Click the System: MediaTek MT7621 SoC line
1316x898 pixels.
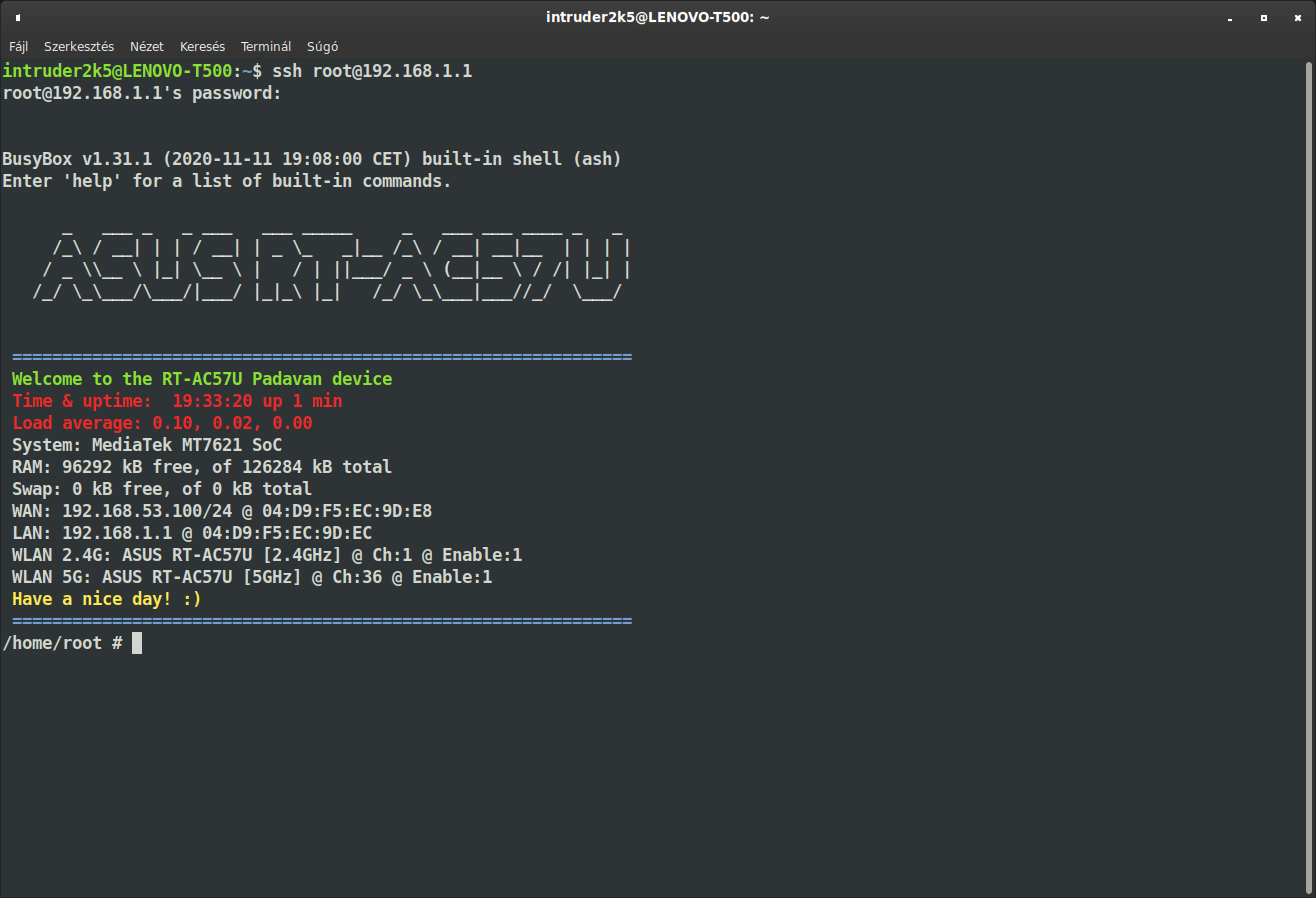[x=147, y=445]
